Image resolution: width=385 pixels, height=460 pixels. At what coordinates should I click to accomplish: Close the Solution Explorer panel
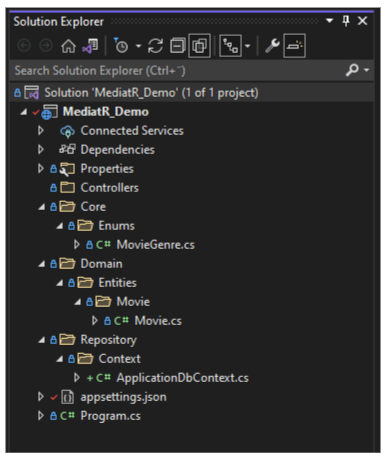362,21
